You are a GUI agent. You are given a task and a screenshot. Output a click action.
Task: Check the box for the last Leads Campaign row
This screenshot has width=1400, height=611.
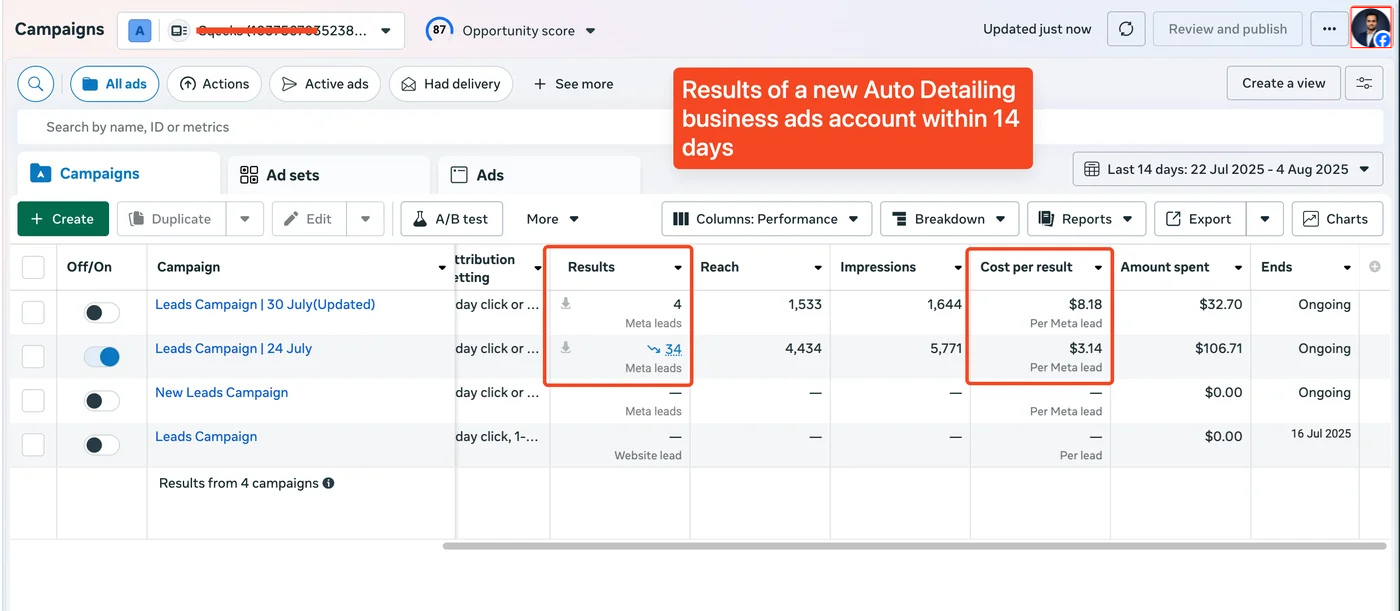[33, 444]
